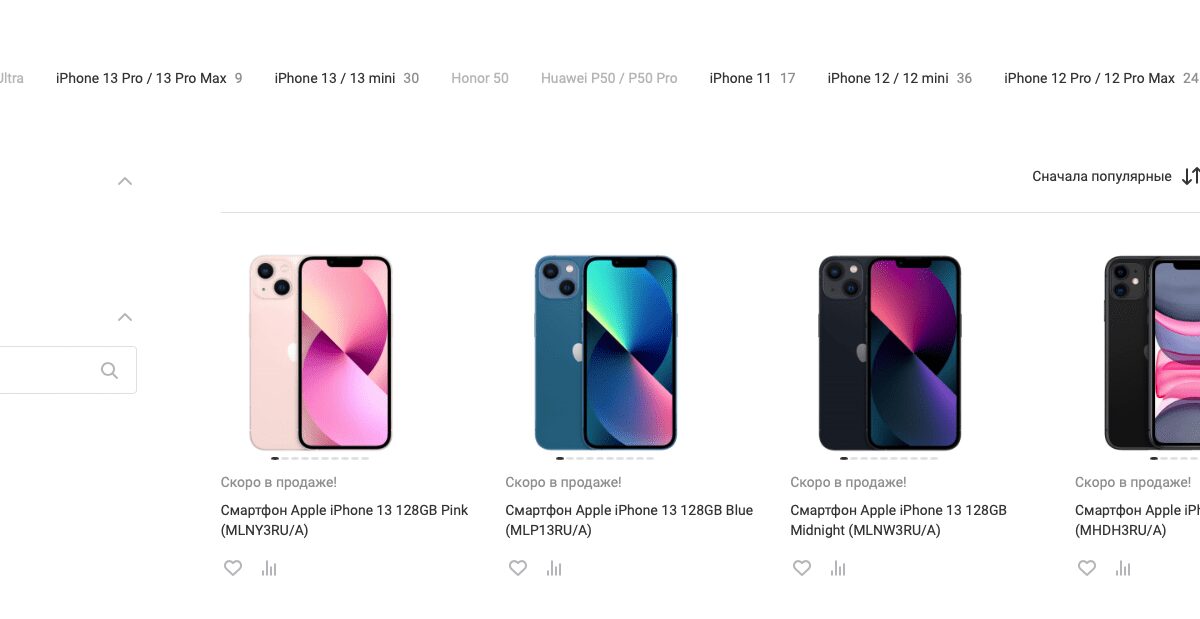Add iPhone 13 Pink to favorites
1200x619 pixels.
pyautogui.click(x=233, y=568)
